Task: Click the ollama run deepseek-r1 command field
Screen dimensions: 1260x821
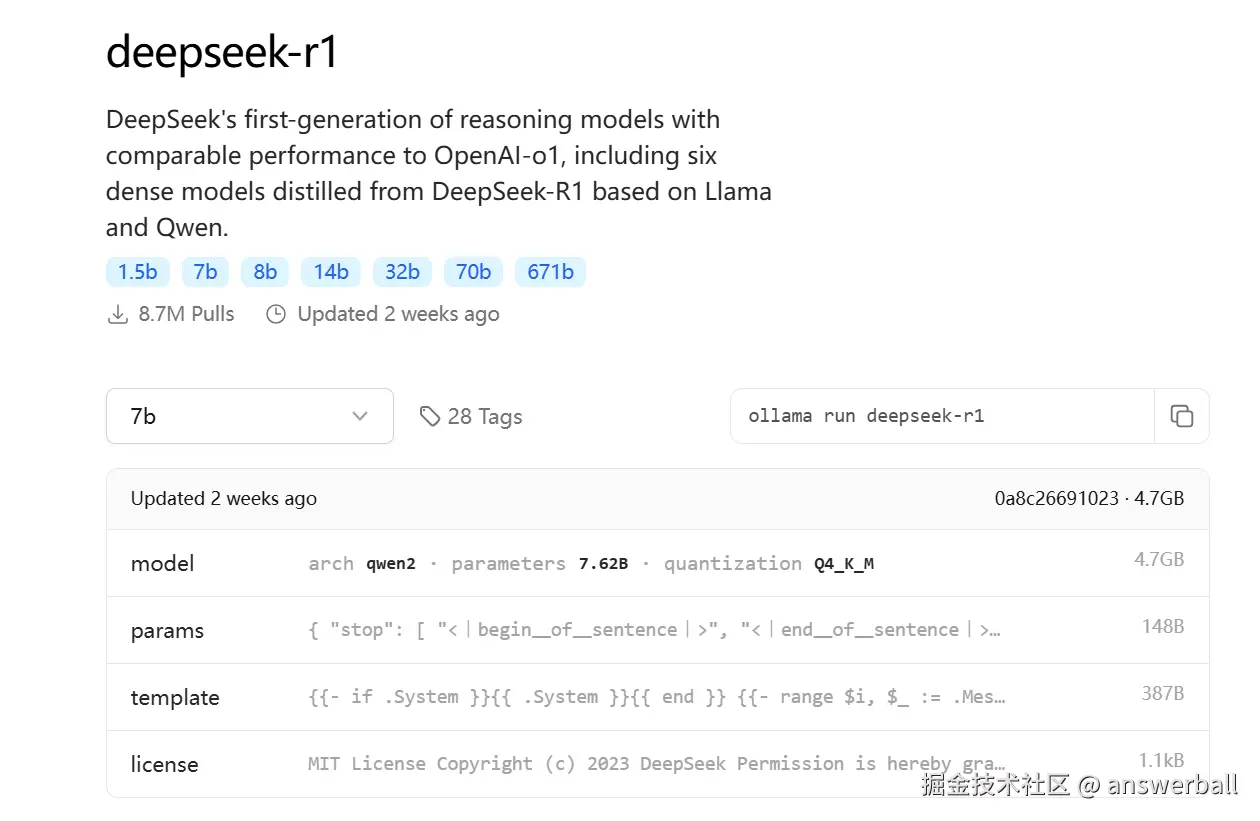Action: [940, 416]
